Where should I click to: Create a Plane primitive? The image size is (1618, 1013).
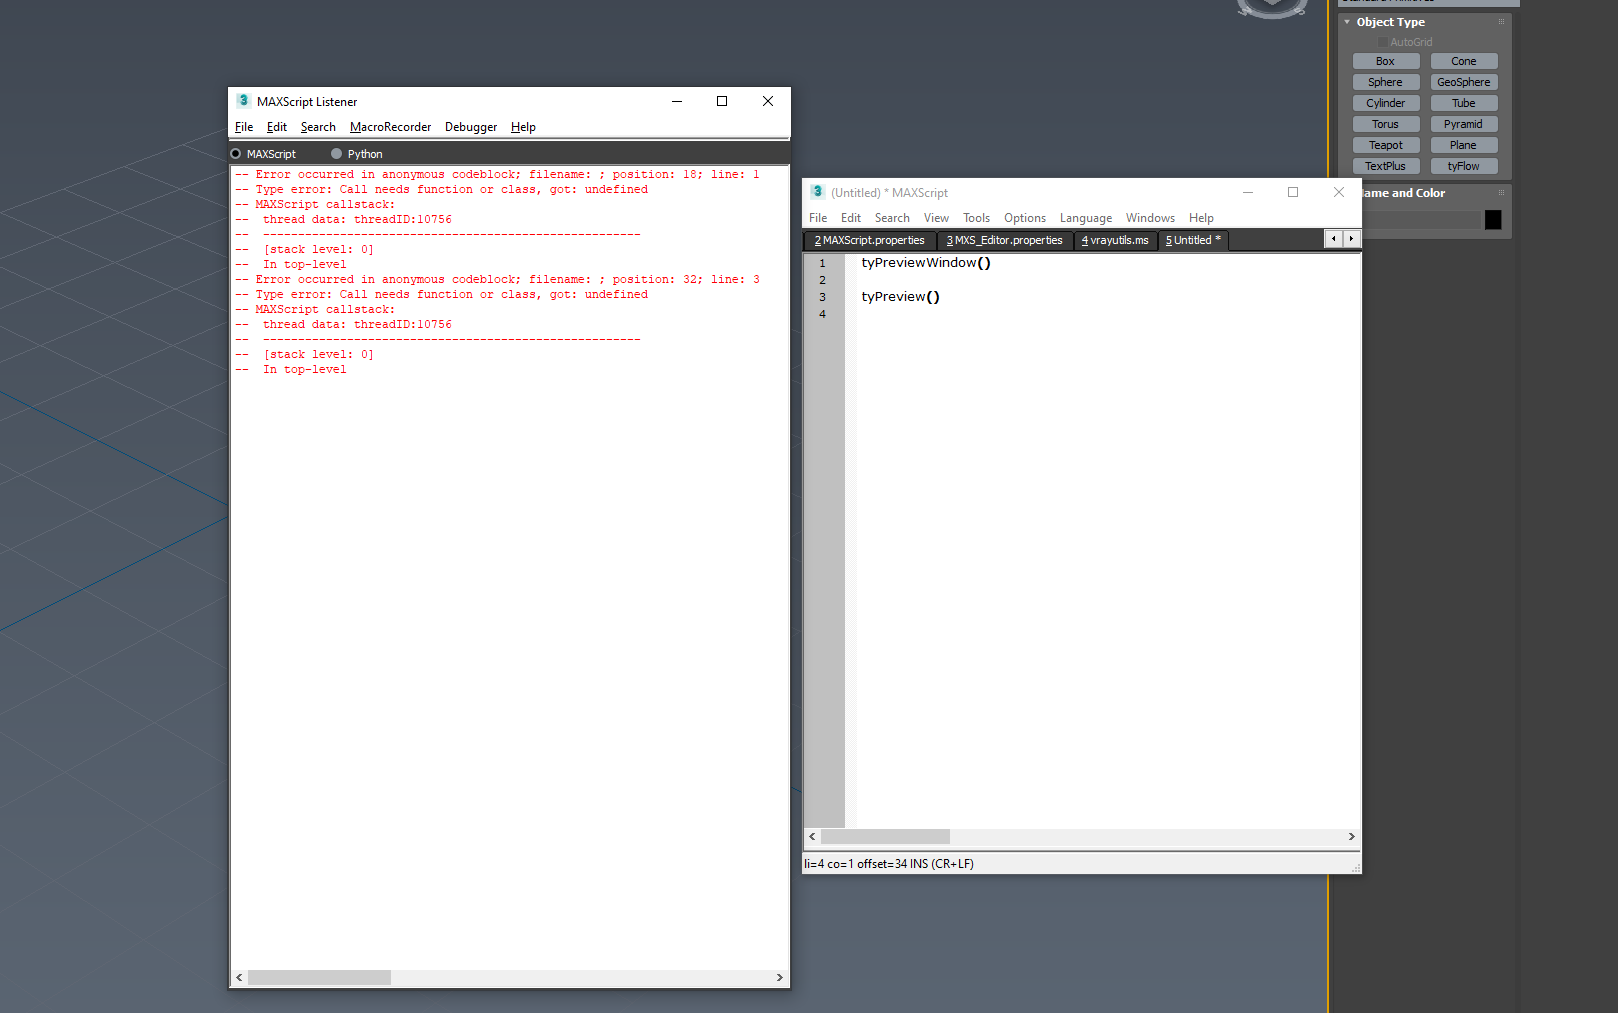coord(1464,145)
